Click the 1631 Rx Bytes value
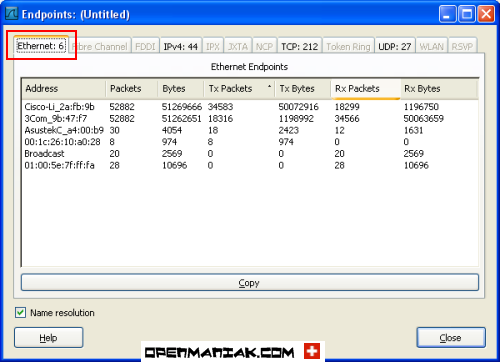 [x=413, y=130]
